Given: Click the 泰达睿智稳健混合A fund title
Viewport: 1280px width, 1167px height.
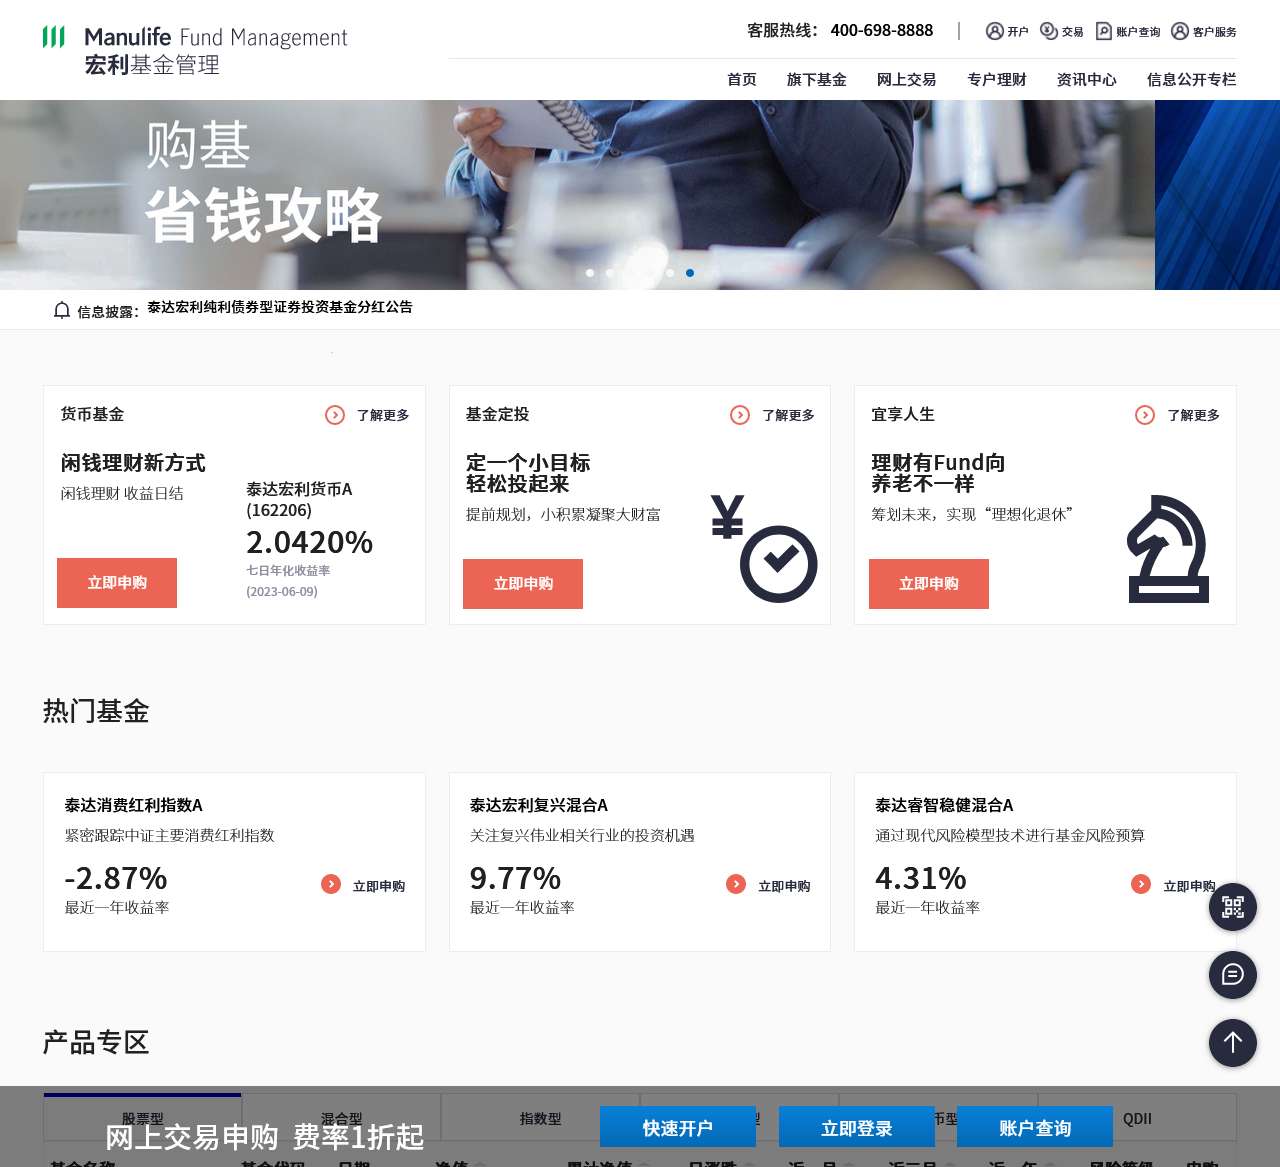Looking at the screenshot, I should 944,805.
